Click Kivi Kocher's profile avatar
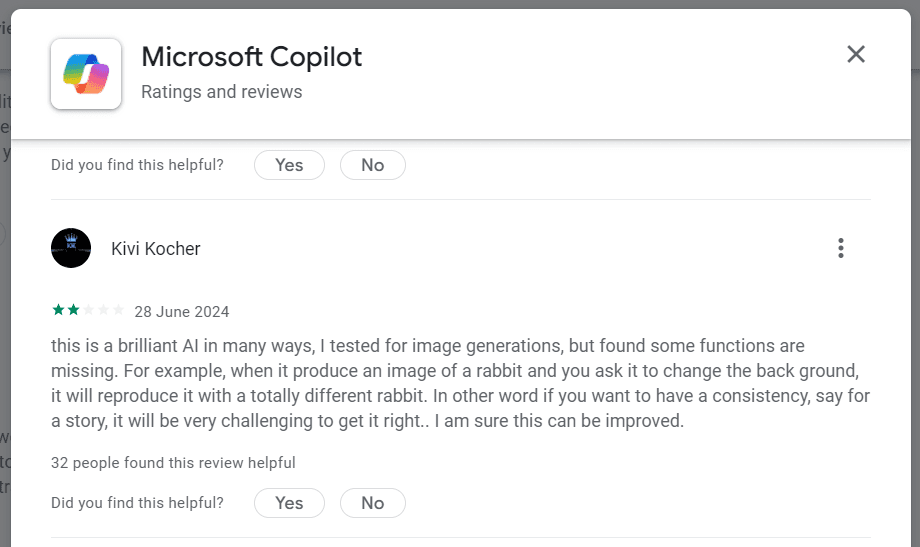 pyautogui.click(x=71, y=248)
